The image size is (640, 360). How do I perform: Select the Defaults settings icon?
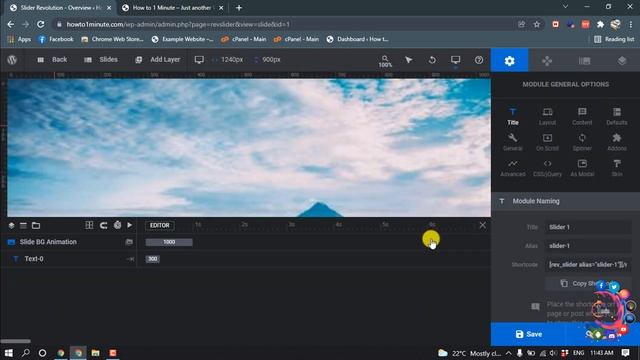[617, 116]
